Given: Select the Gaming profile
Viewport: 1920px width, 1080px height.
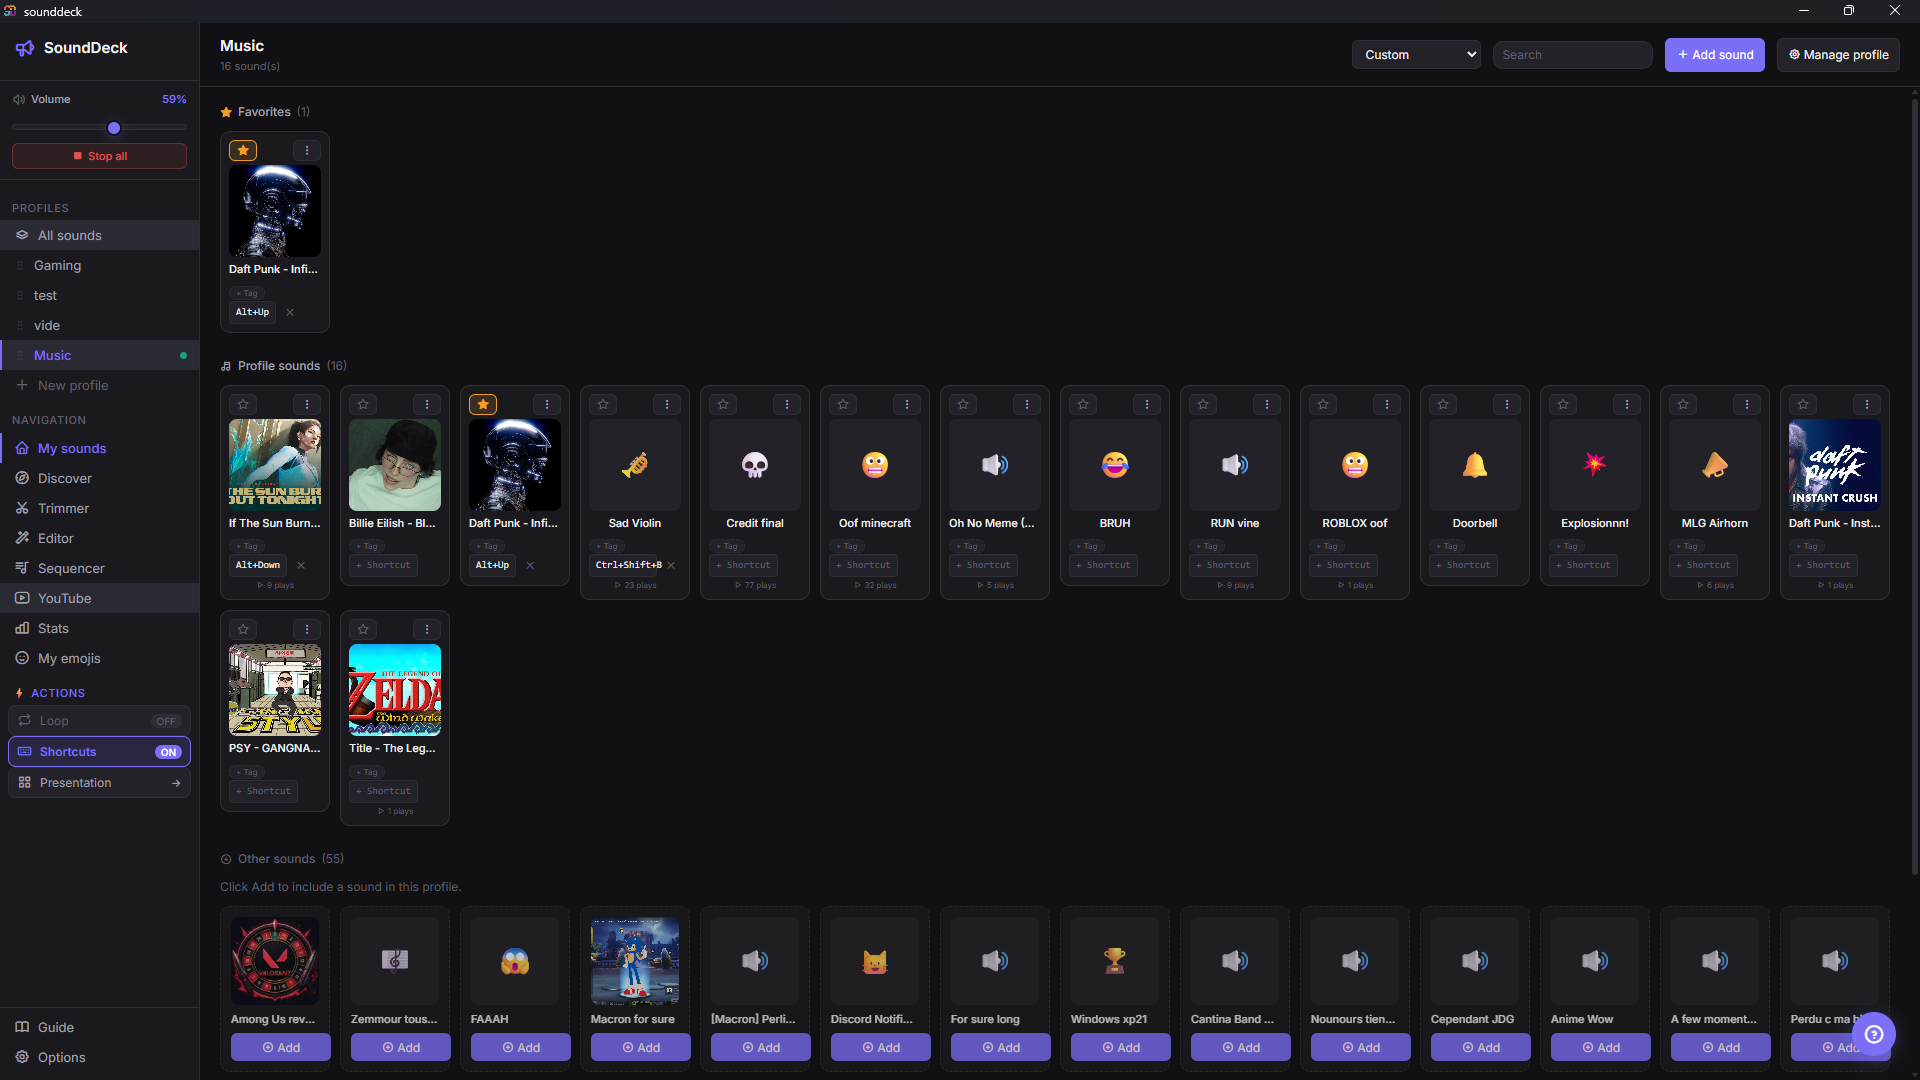Looking at the screenshot, I should (x=99, y=265).
